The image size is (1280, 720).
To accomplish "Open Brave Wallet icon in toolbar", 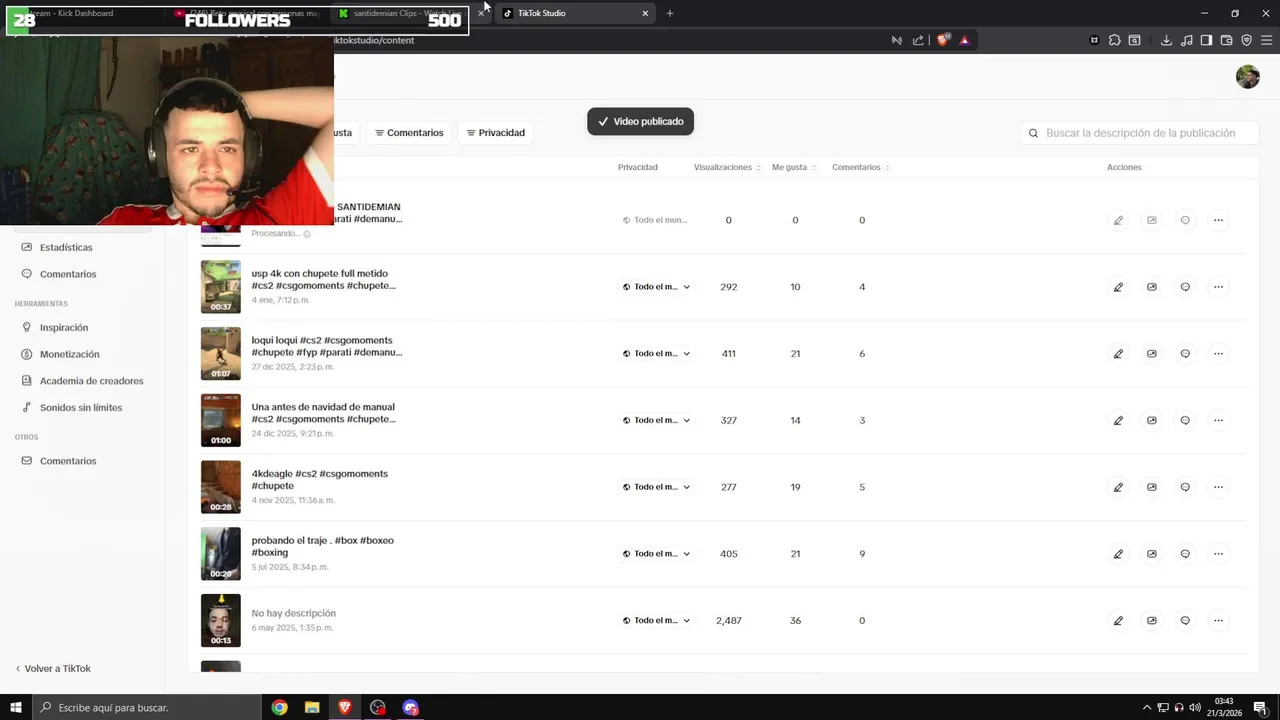I will [x=1226, y=40].
